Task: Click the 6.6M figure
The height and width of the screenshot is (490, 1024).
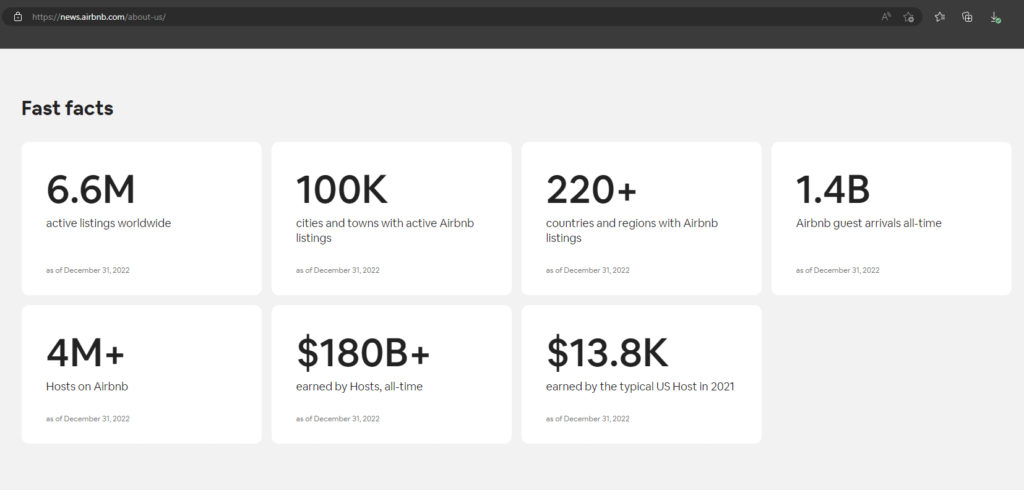Action: point(90,189)
